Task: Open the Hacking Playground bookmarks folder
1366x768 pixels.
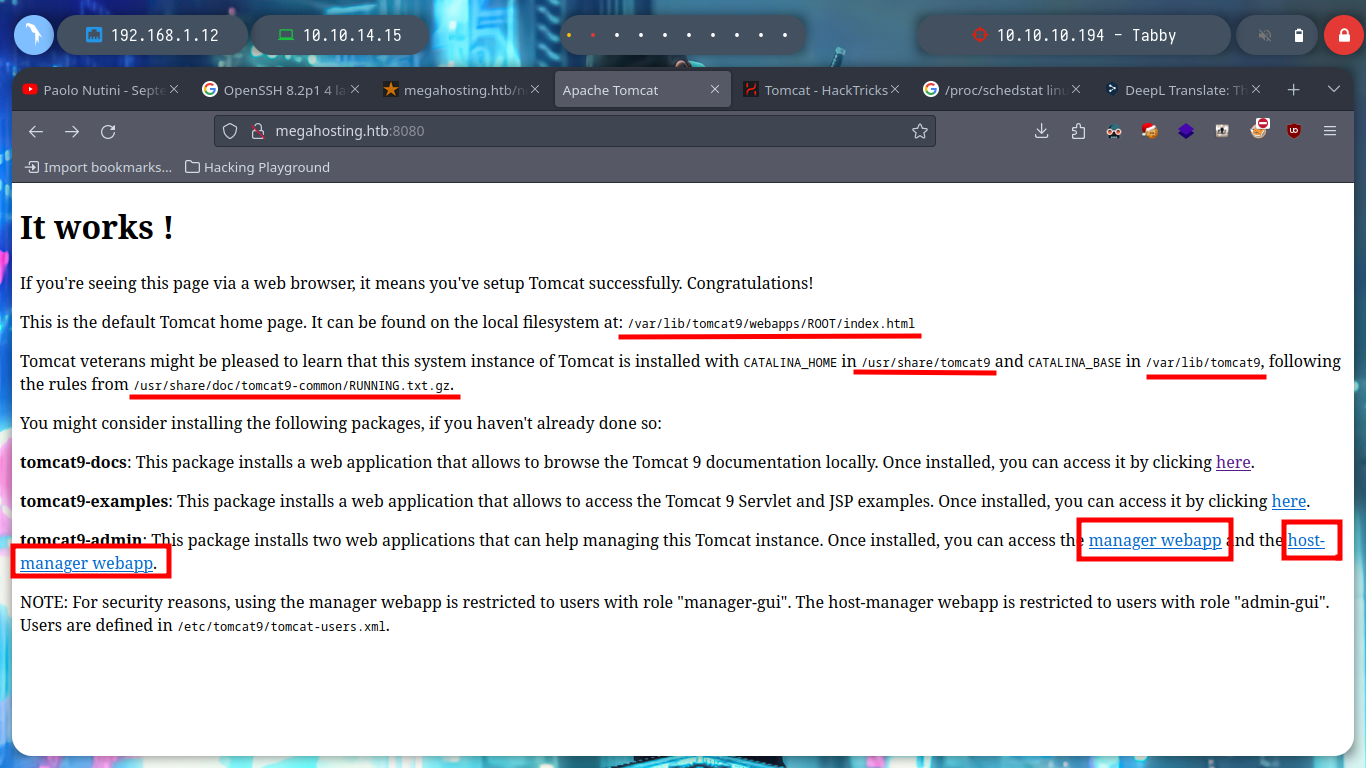Action: 257,167
